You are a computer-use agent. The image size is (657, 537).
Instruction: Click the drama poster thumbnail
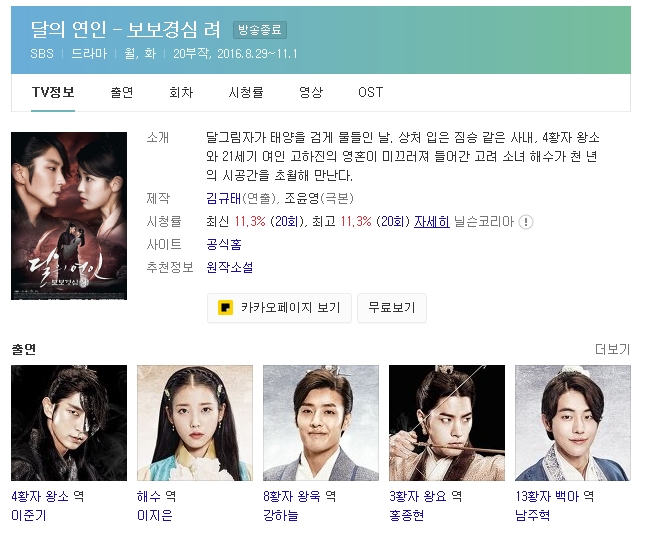point(69,216)
